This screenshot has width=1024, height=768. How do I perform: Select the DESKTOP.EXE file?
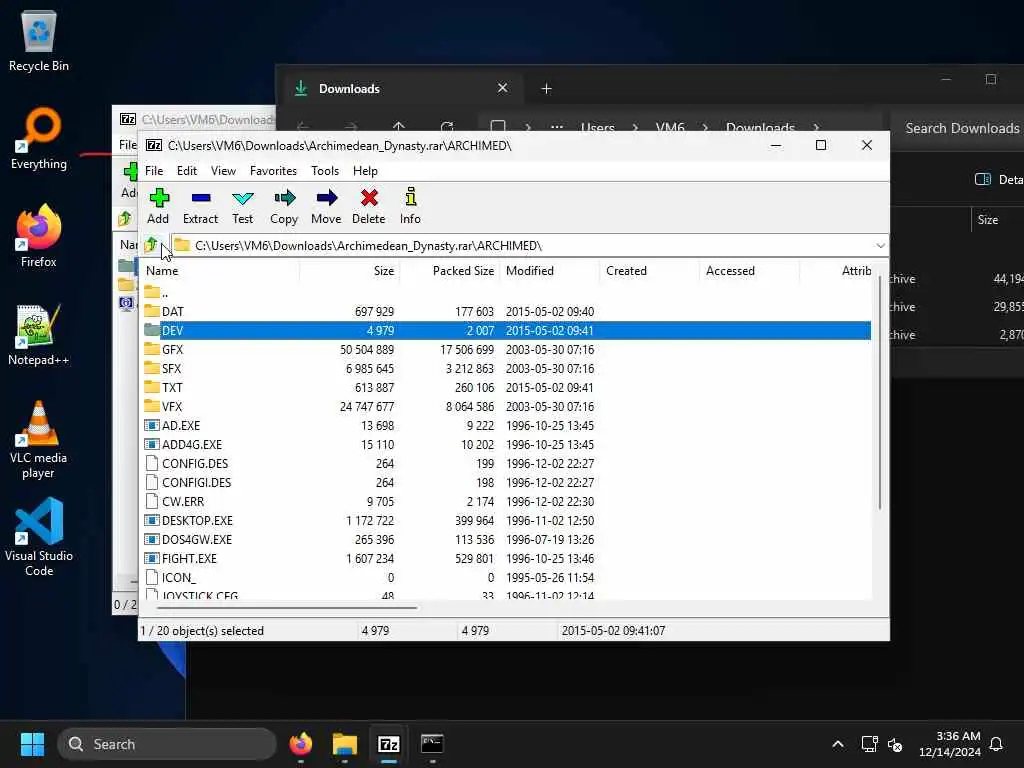coord(506,520)
